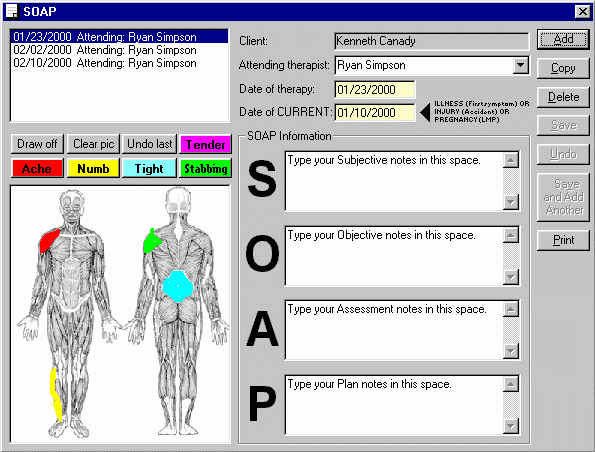This screenshot has height=452, width=595.
Task: Select the 02/02/2000 session entry
Action: pos(119,50)
